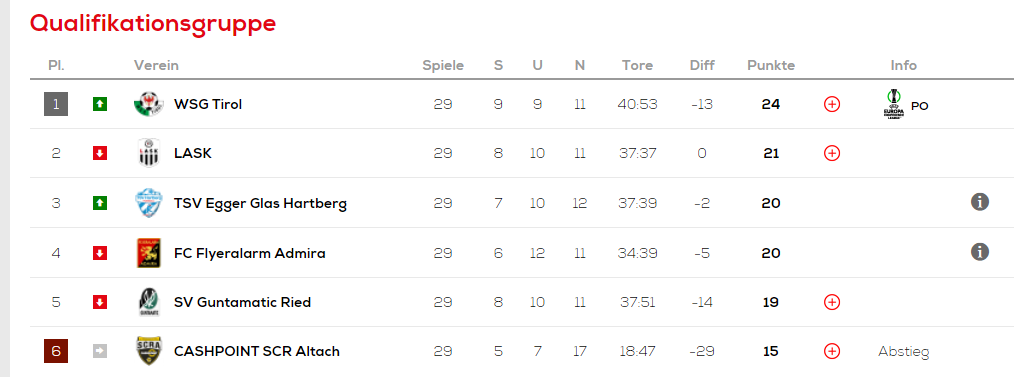Click the green up arrow for WSG Tirol
The image size is (1019, 377).
click(x=99, y=104)
